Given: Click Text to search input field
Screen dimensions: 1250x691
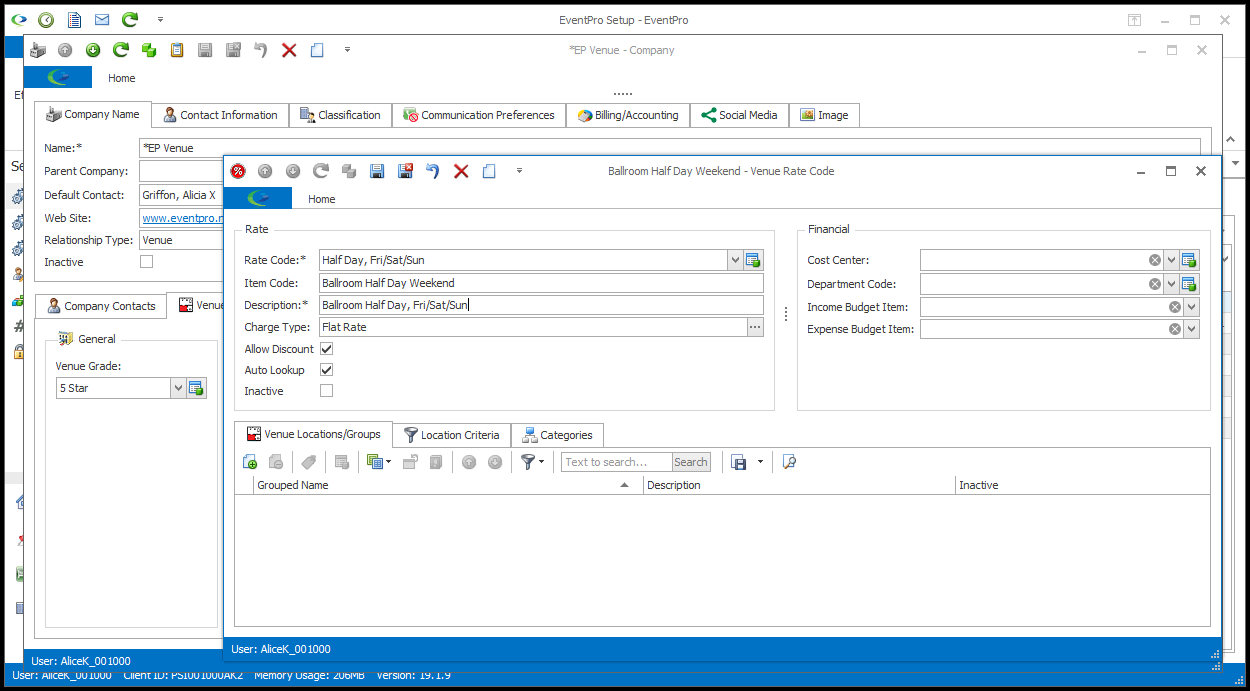Looking at the screenshot, I should (616, 462).
